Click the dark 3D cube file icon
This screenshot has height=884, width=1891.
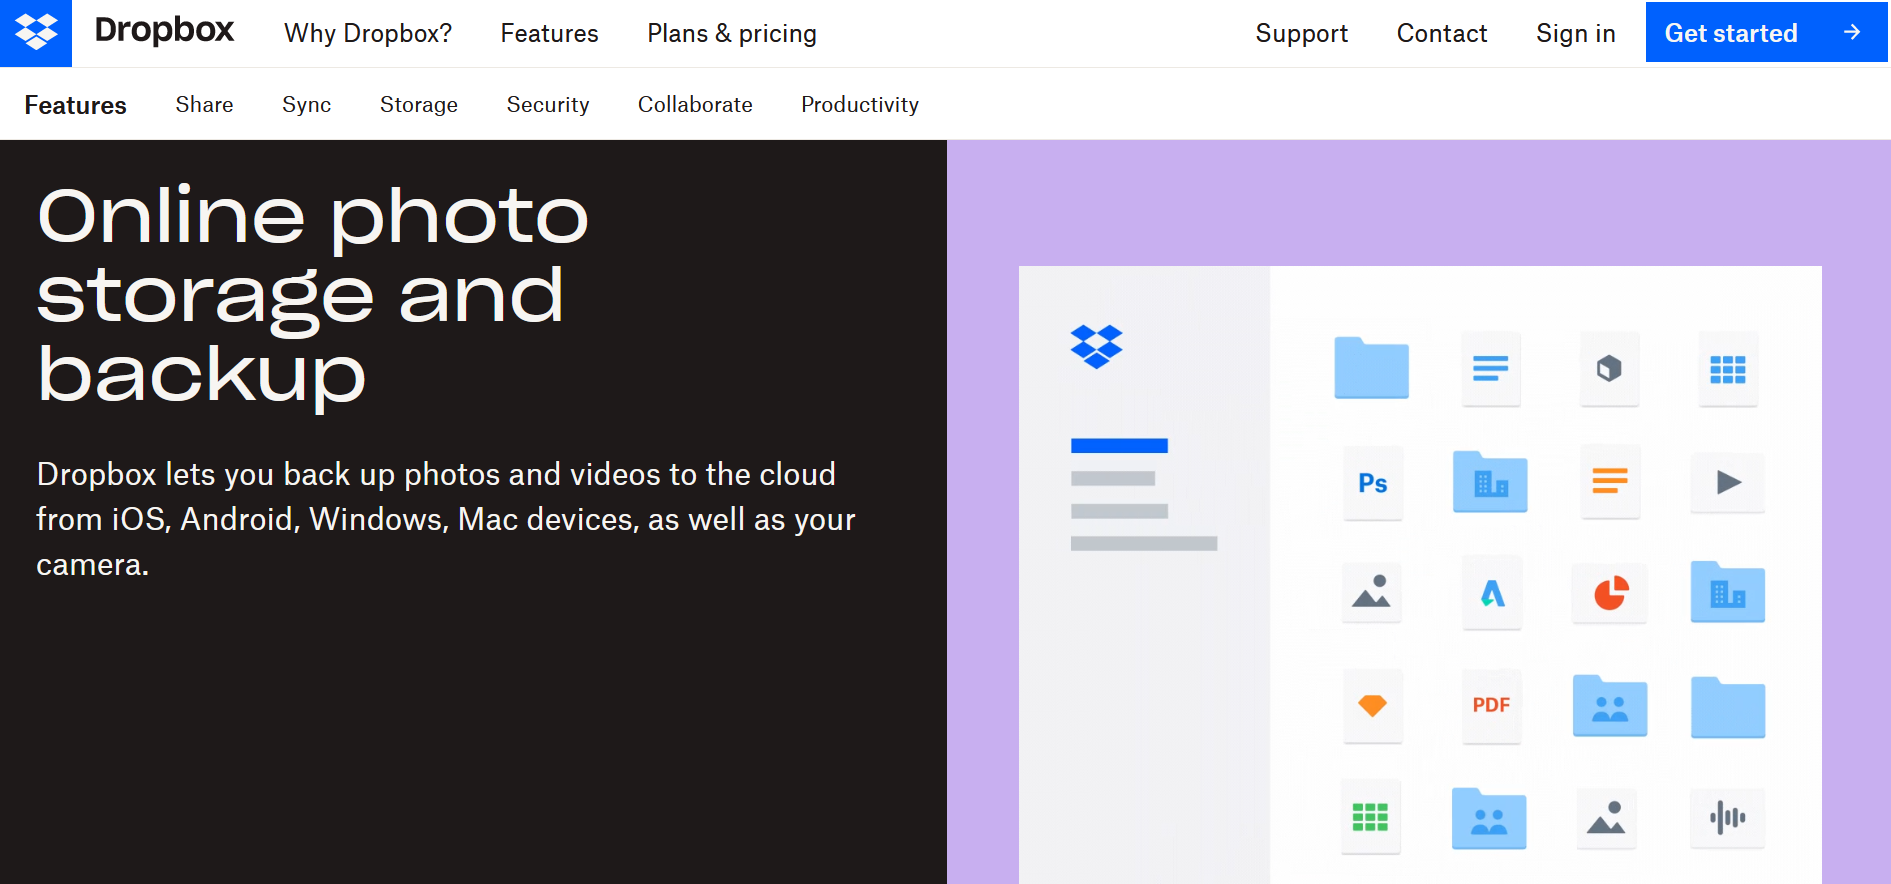1609,369
